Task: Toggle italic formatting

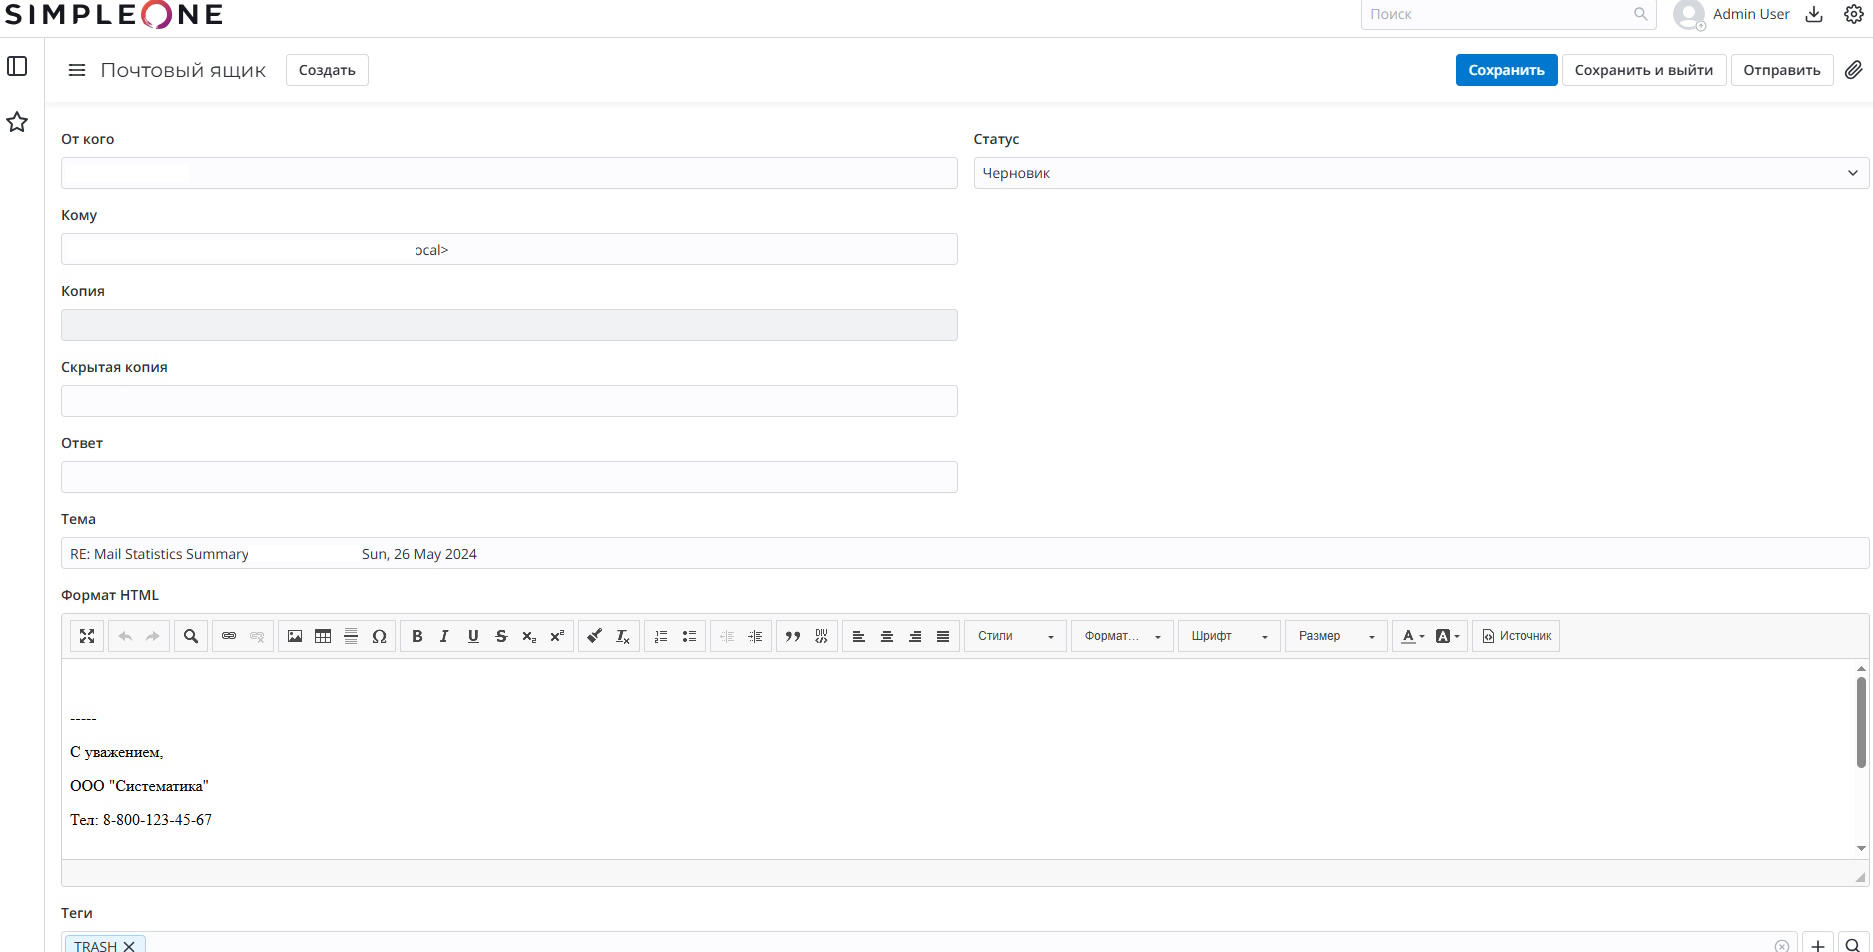Action: click(445, 636)
